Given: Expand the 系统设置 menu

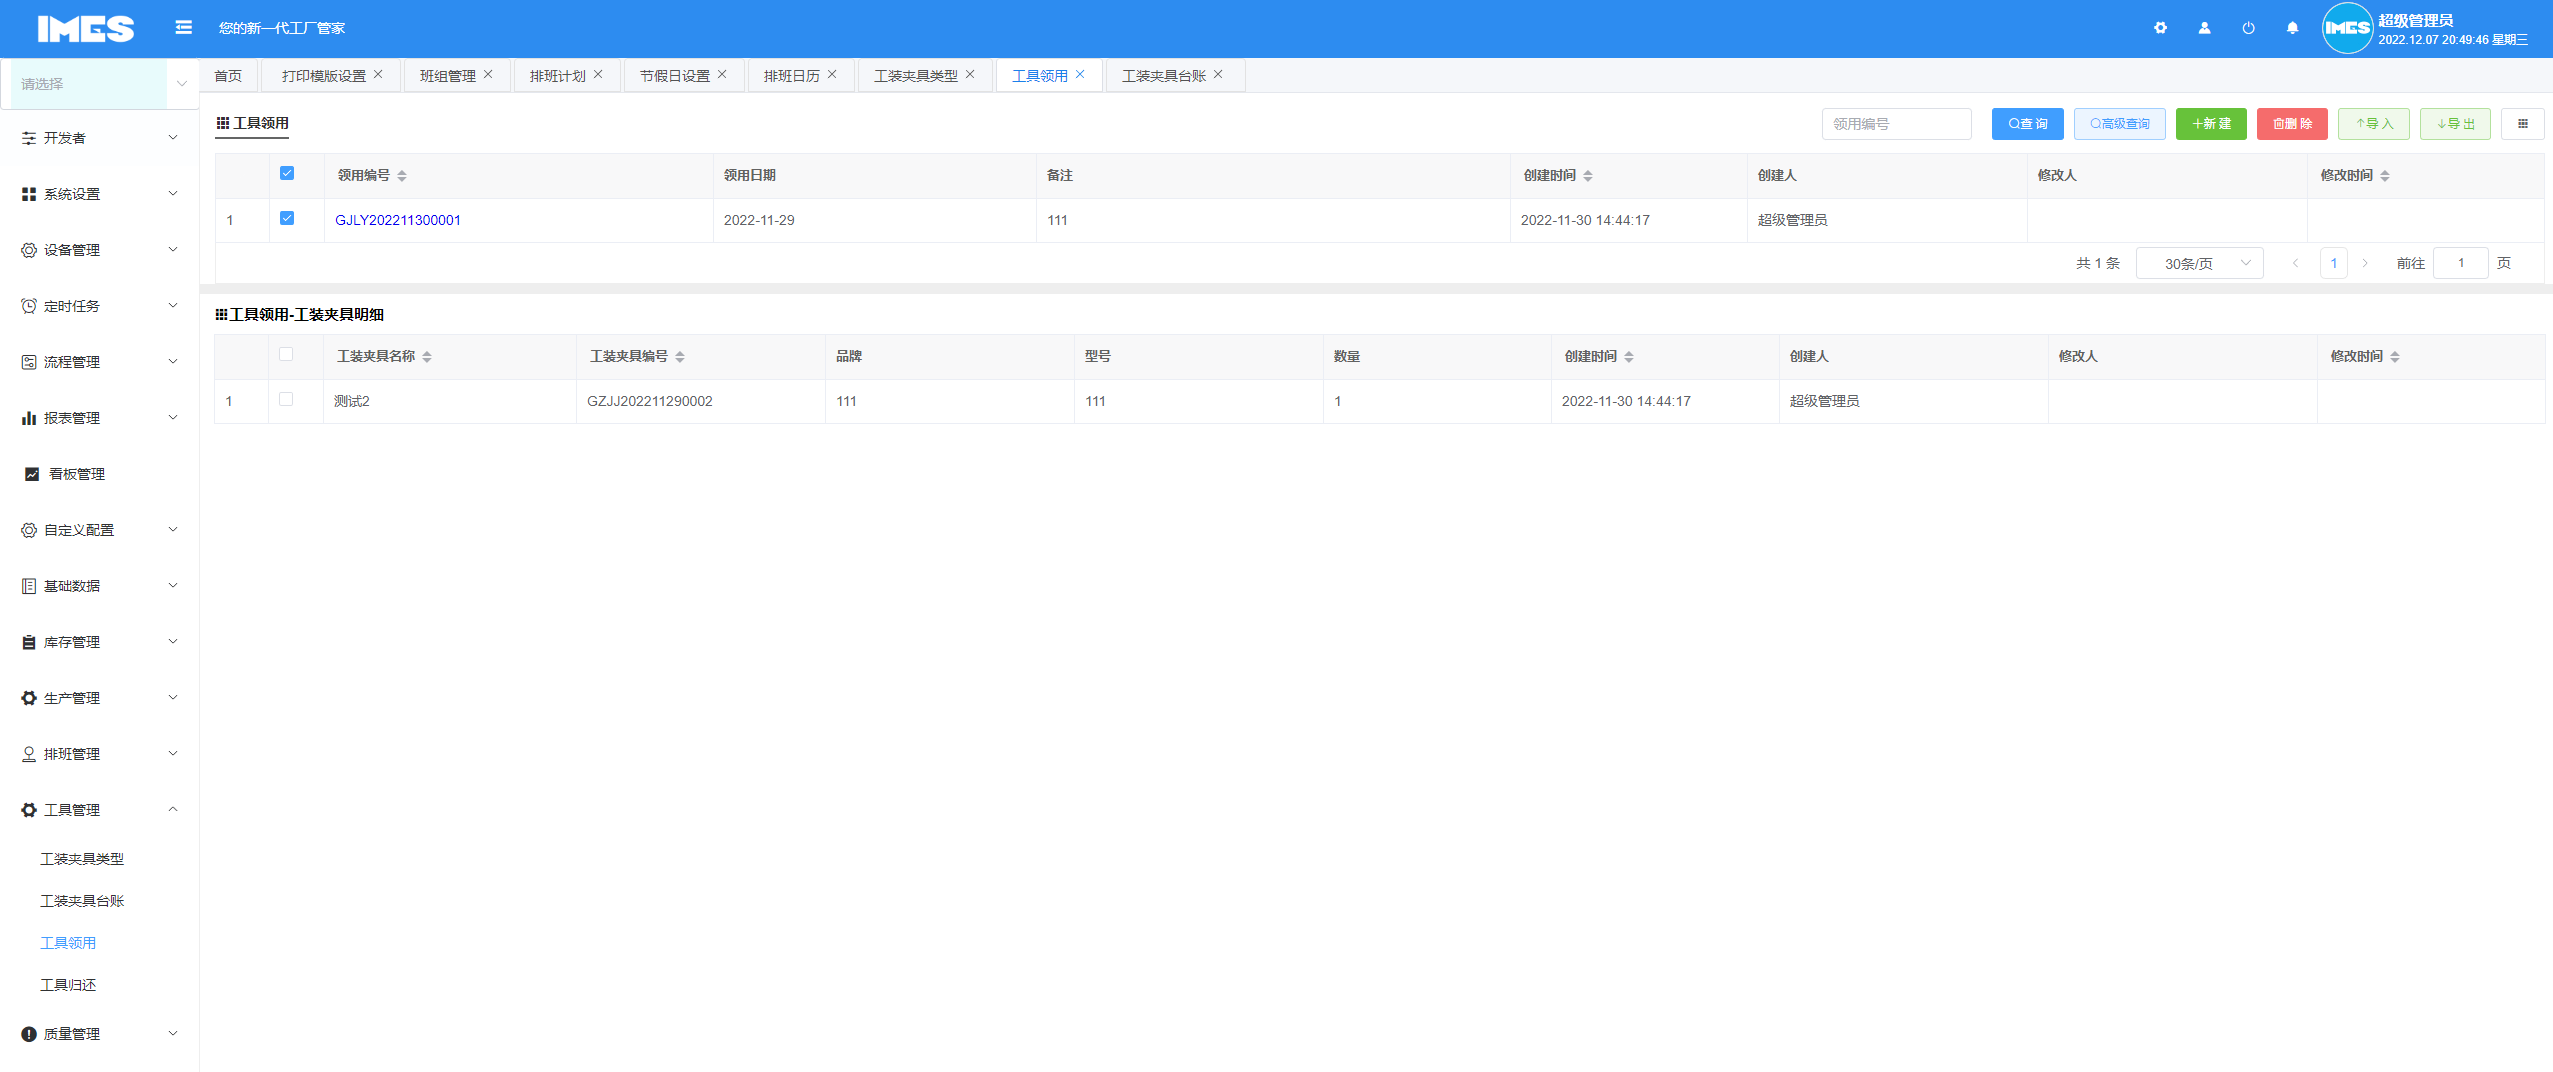Looking at the screenshot, I should (x=99, y=194).
